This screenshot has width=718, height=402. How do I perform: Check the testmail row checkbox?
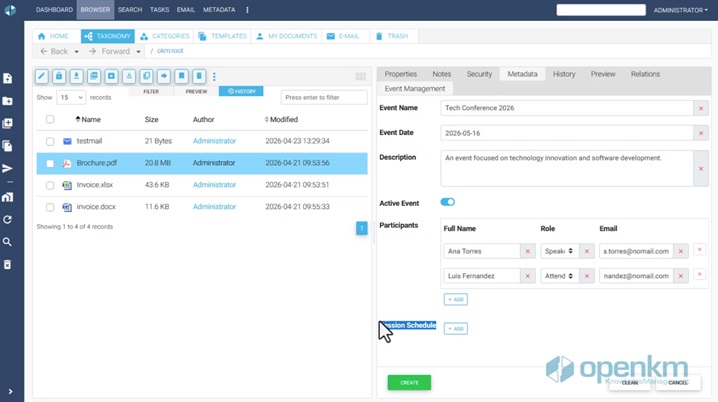50,141
